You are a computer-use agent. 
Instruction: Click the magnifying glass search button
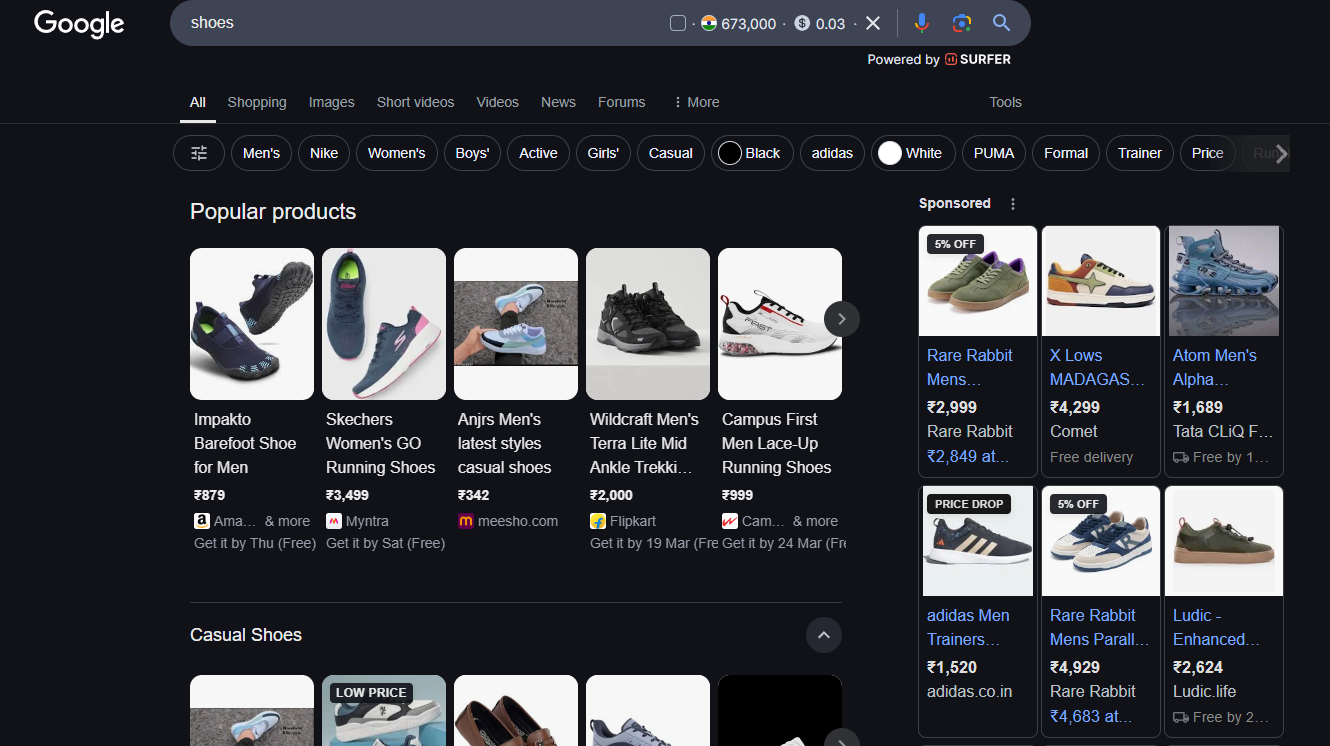1001,23
